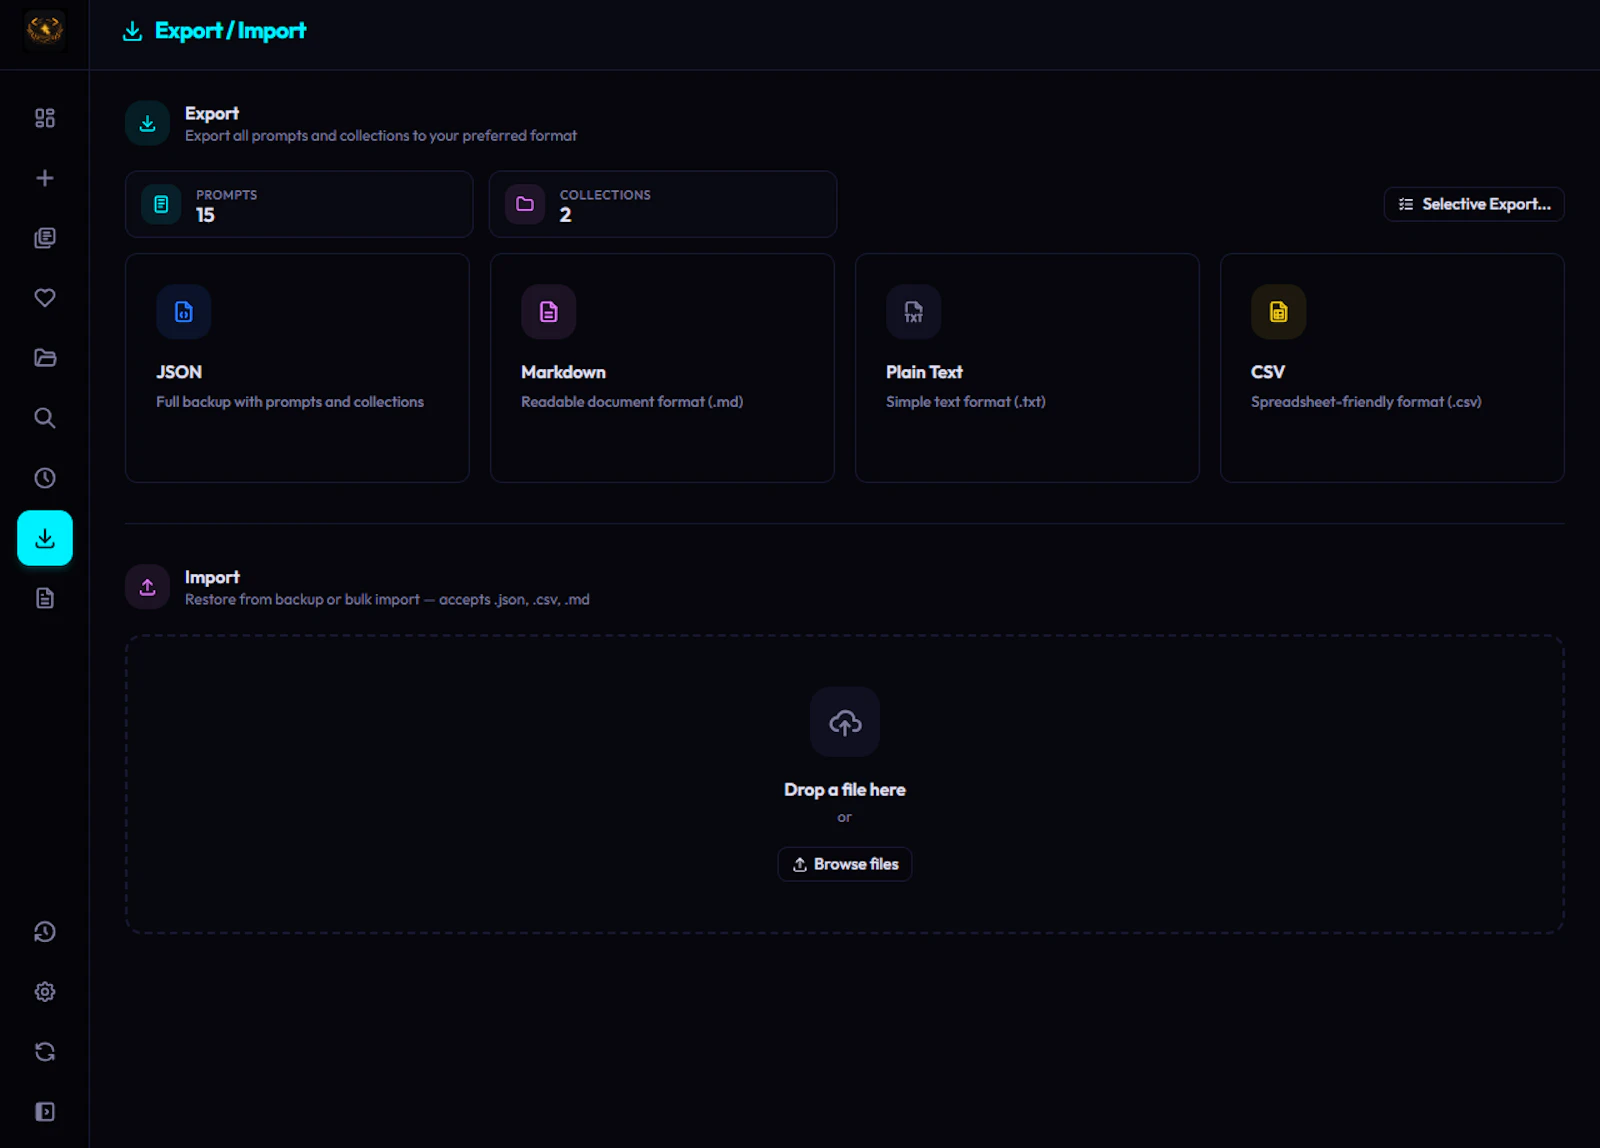Export as Plain Text card
The height and width of the screenshot is (1148, 1600).
coord(1027,368)
